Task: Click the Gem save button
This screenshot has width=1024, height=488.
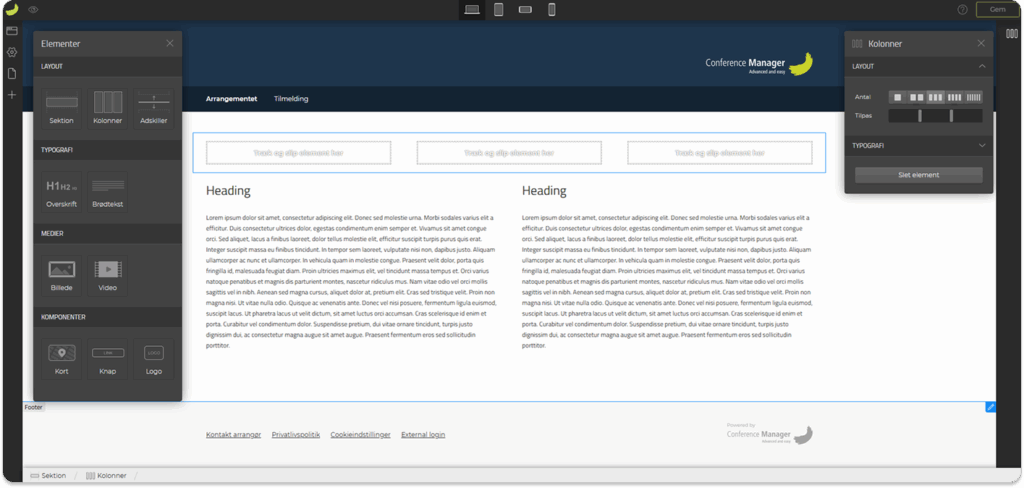Action: (x=996, y=9)
